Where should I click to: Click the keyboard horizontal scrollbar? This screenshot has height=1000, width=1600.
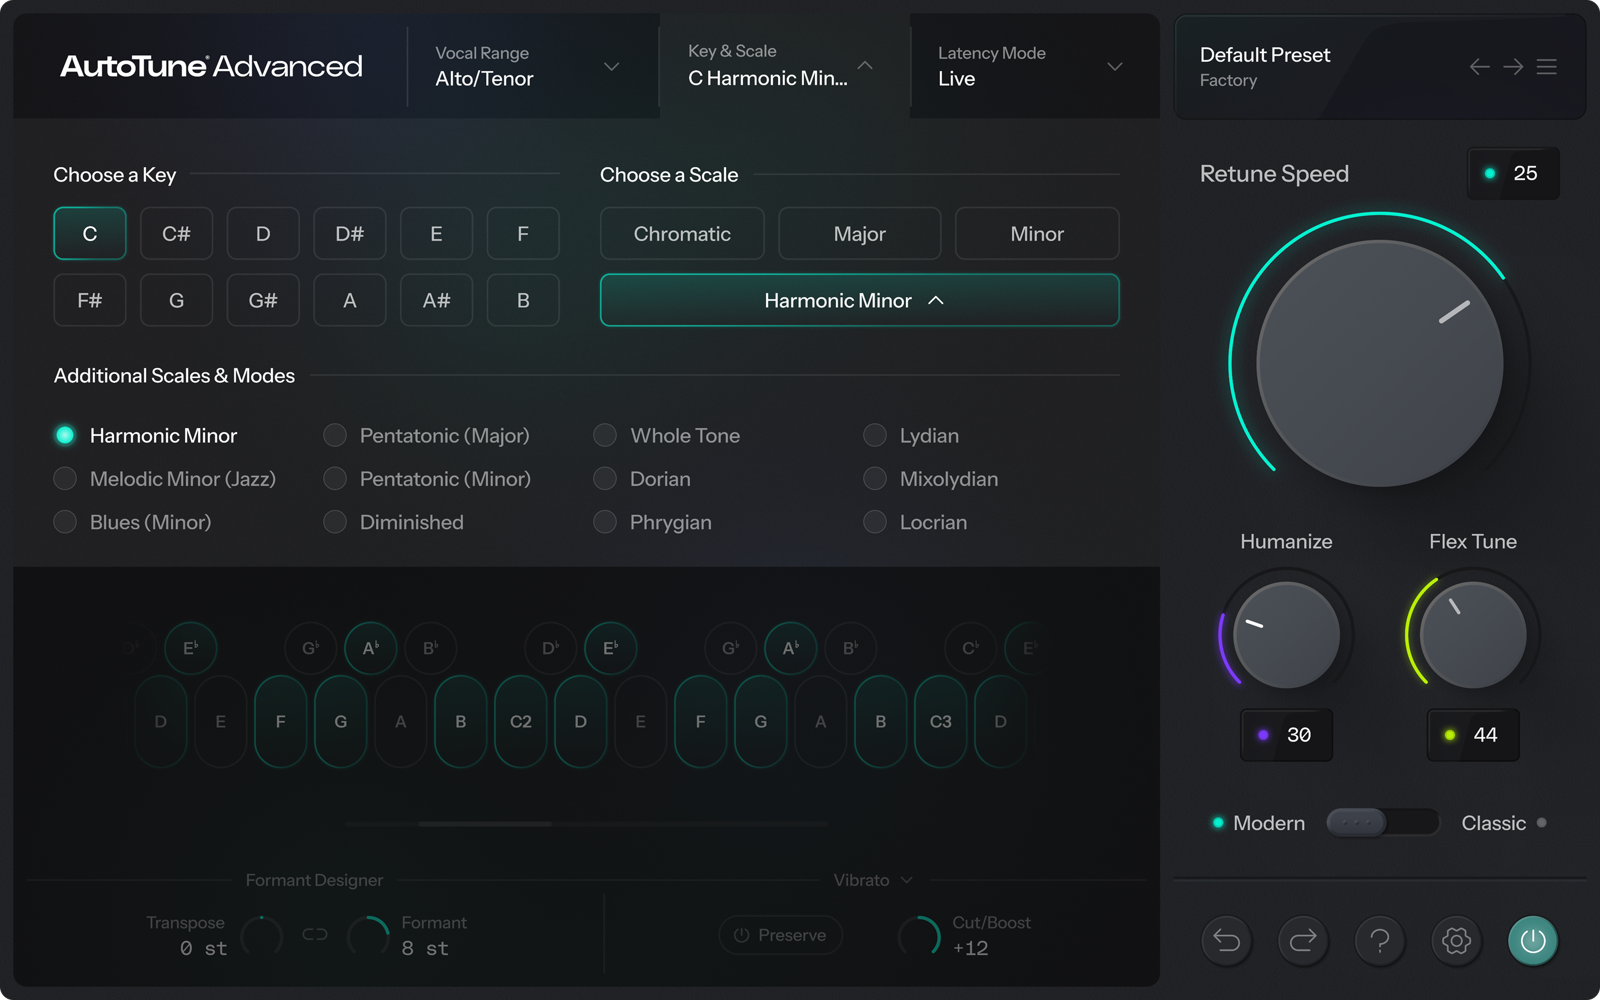(x=485, y=824)
